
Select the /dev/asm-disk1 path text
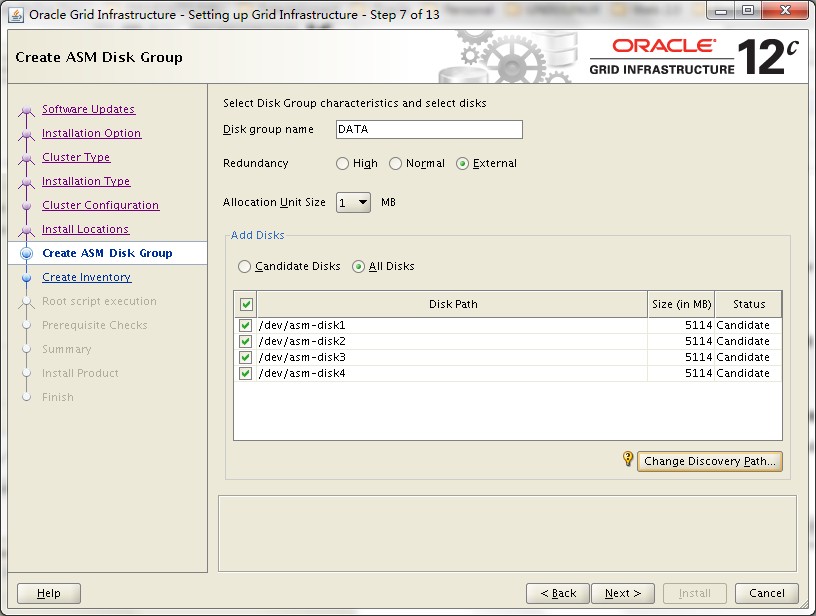(x=302, y=326)
